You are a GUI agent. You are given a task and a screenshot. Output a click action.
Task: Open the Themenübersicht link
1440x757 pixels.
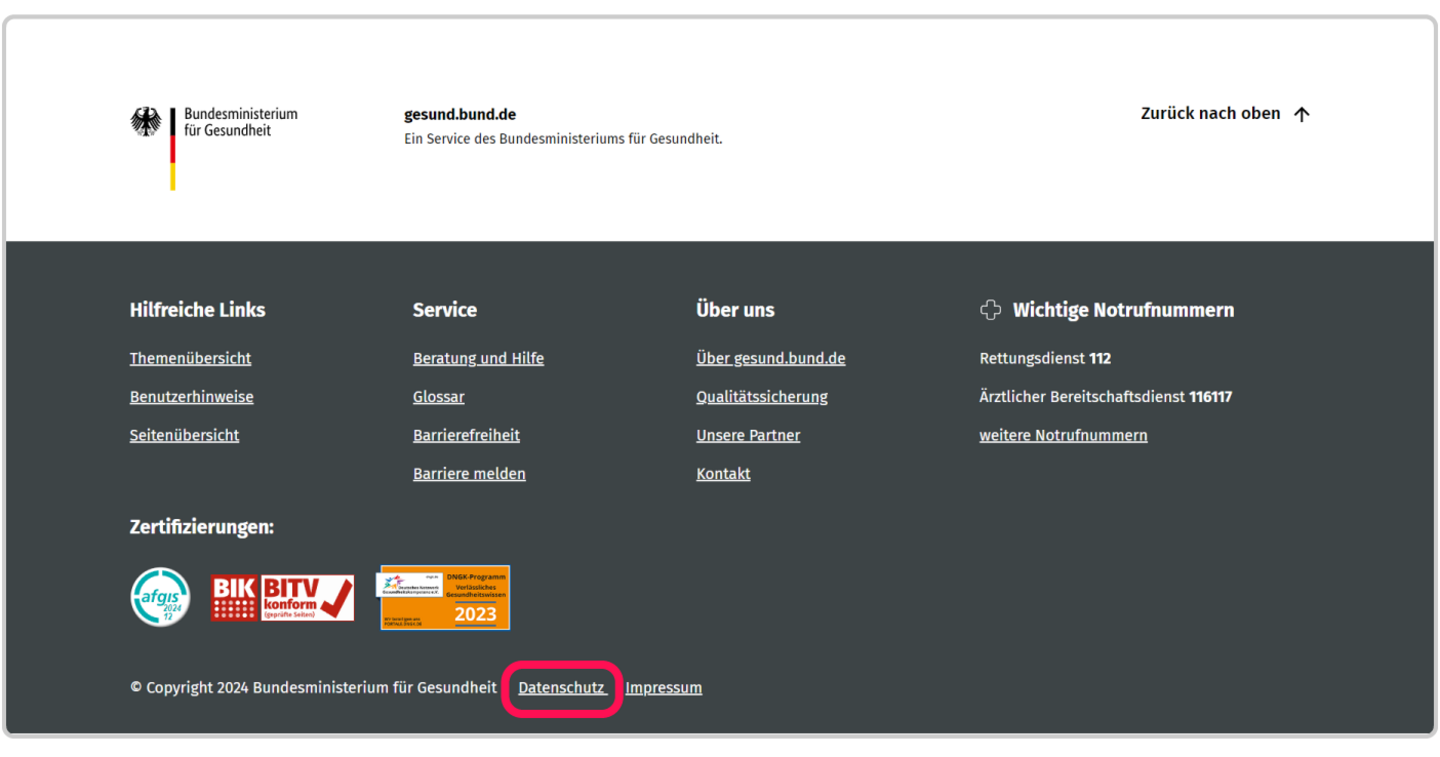(190, 358)
